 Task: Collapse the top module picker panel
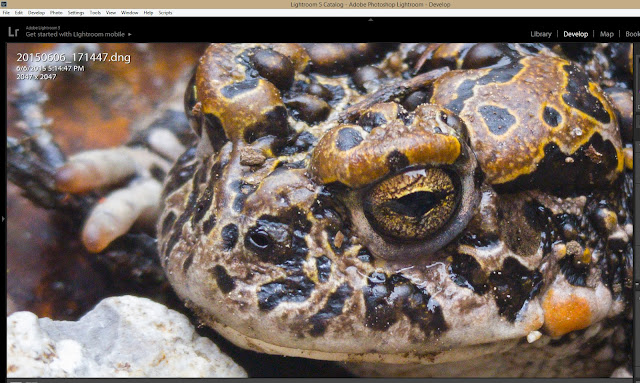(371, 20)
